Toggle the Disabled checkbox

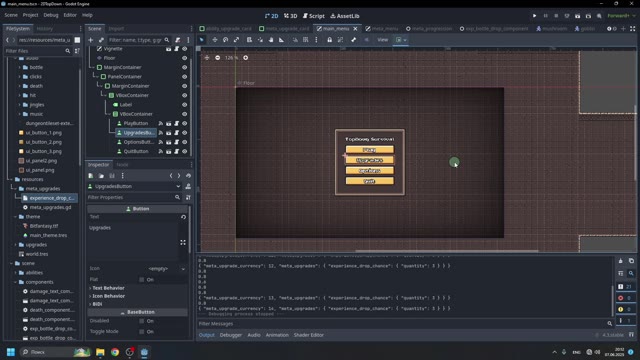click(x=142, y=321)
